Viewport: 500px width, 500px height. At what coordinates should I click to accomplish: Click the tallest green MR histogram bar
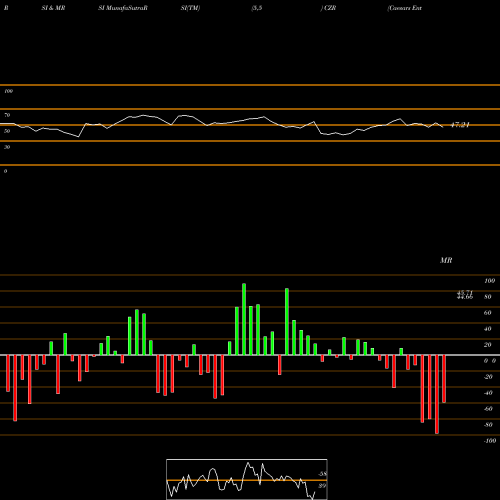tap(244, 319)
